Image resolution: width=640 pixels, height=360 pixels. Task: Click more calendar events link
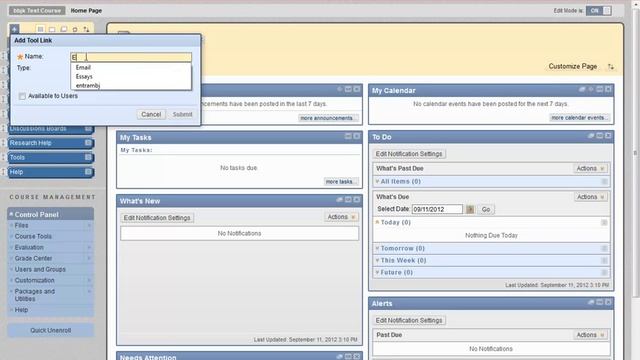580,118
